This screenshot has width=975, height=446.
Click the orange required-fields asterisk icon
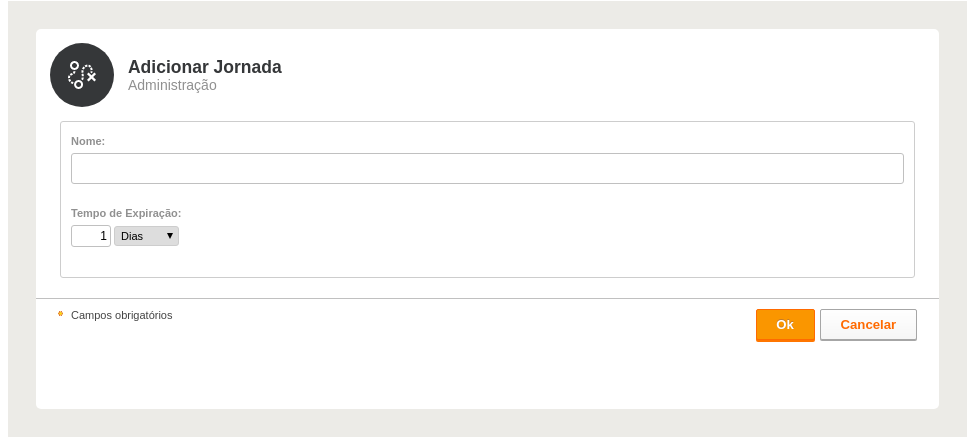pyautogui.click(x=60, y=314)
